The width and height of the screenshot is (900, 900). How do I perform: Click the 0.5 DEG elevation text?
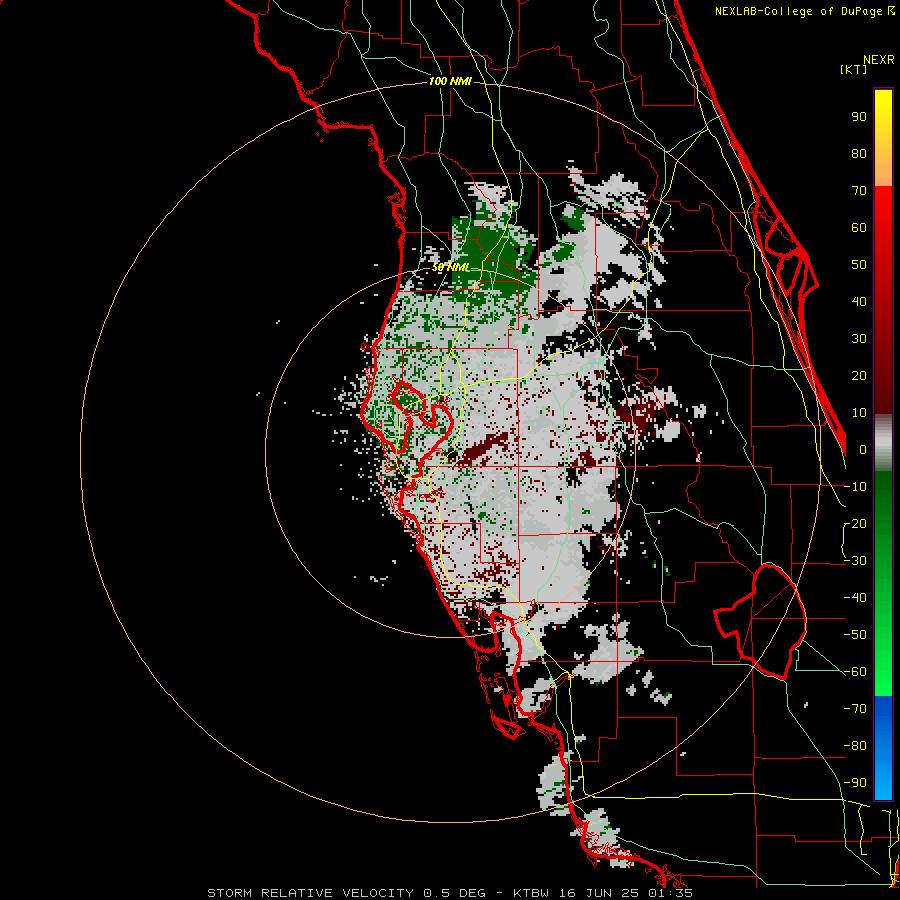pos(455,893)
